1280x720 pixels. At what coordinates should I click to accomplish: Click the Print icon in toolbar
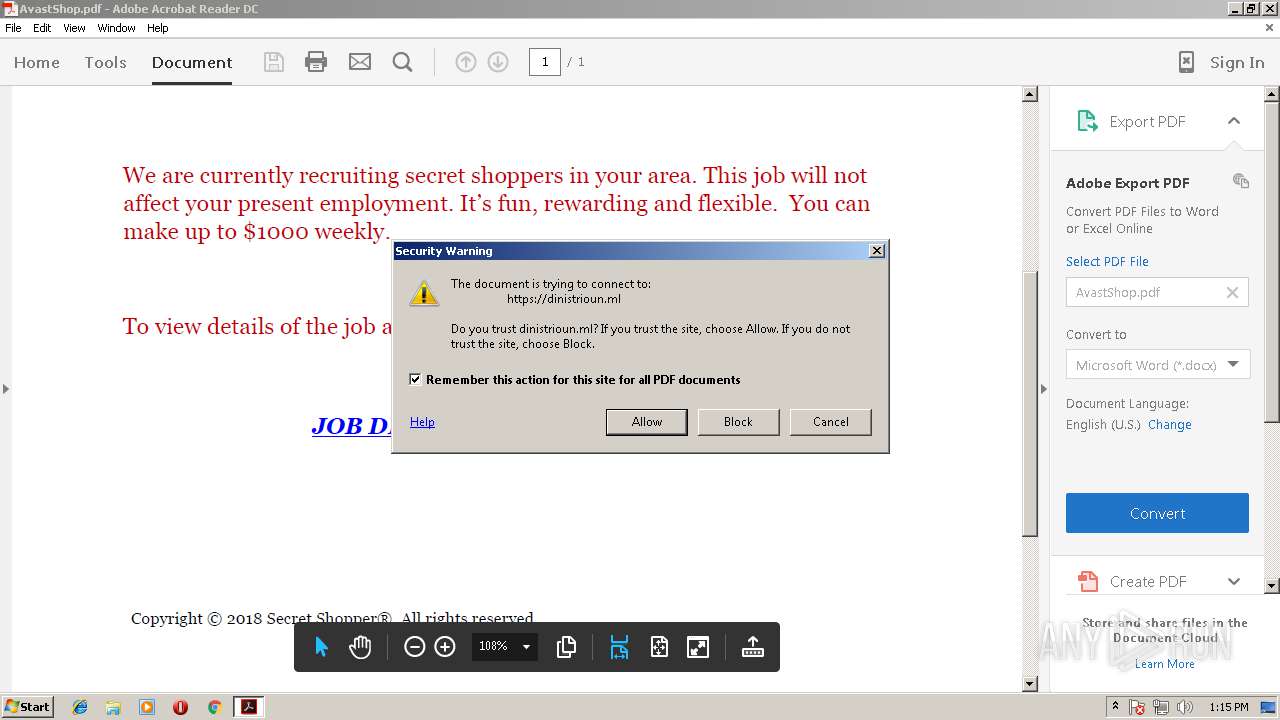316,62
